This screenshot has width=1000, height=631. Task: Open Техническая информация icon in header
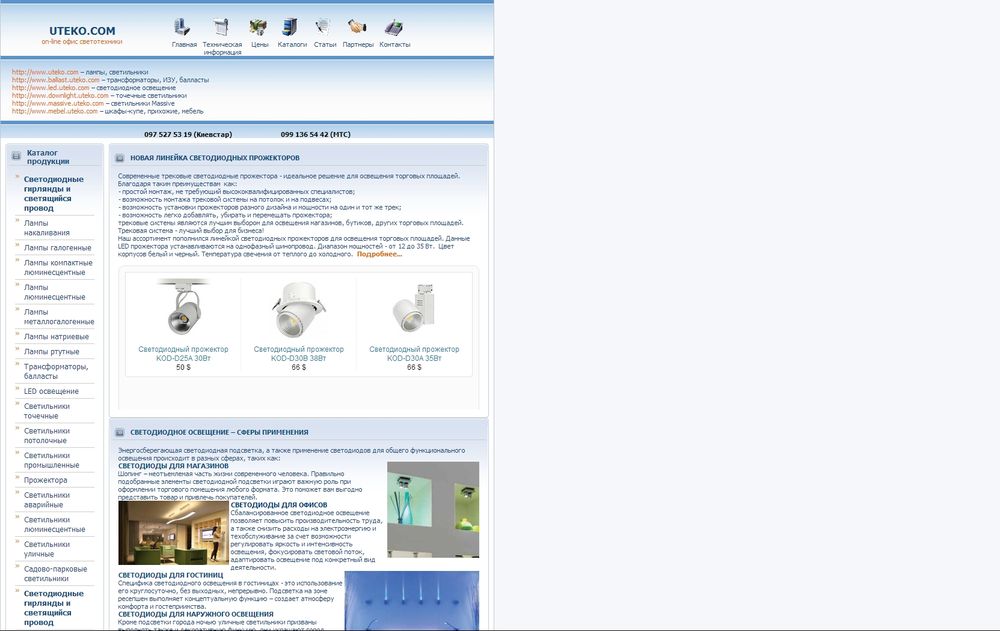coord(221,27)
